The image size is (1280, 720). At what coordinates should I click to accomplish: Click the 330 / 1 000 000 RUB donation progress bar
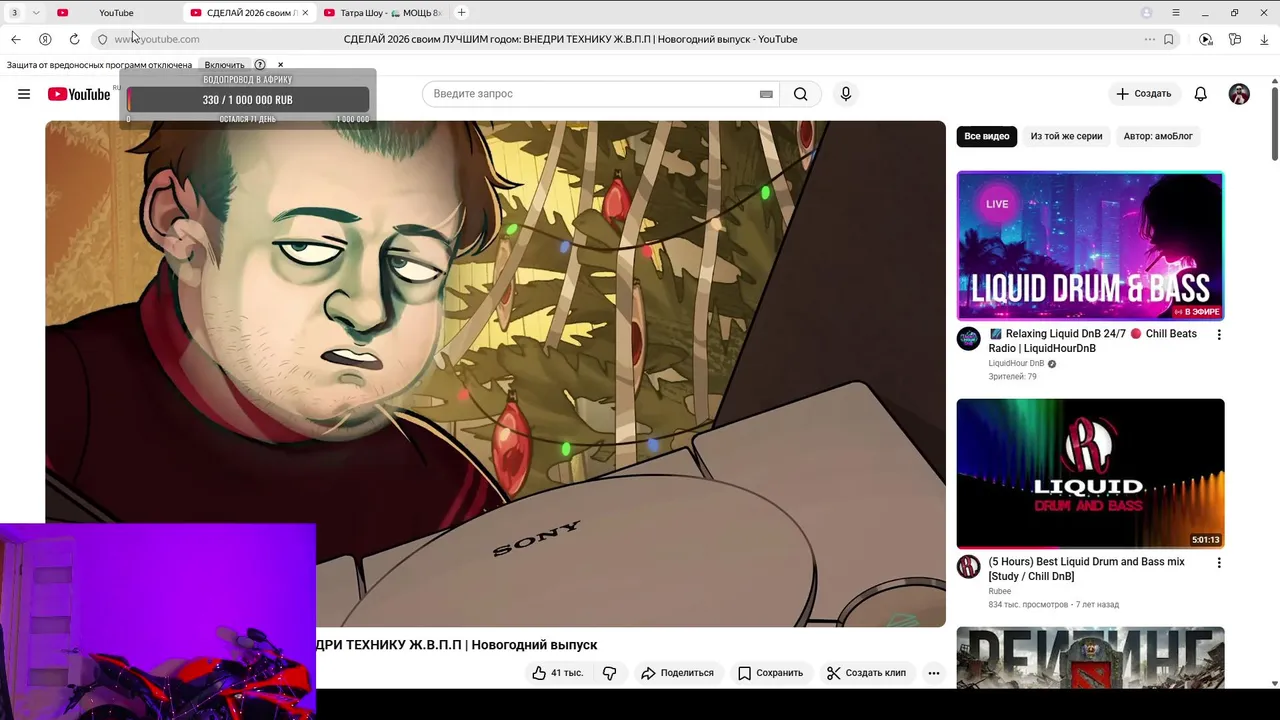tap(248, 100)
